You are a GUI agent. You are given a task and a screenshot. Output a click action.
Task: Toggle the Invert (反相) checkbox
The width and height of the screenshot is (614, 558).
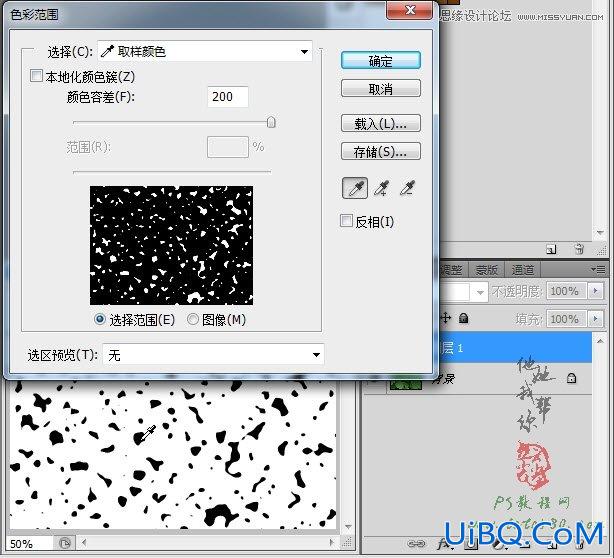346,220
